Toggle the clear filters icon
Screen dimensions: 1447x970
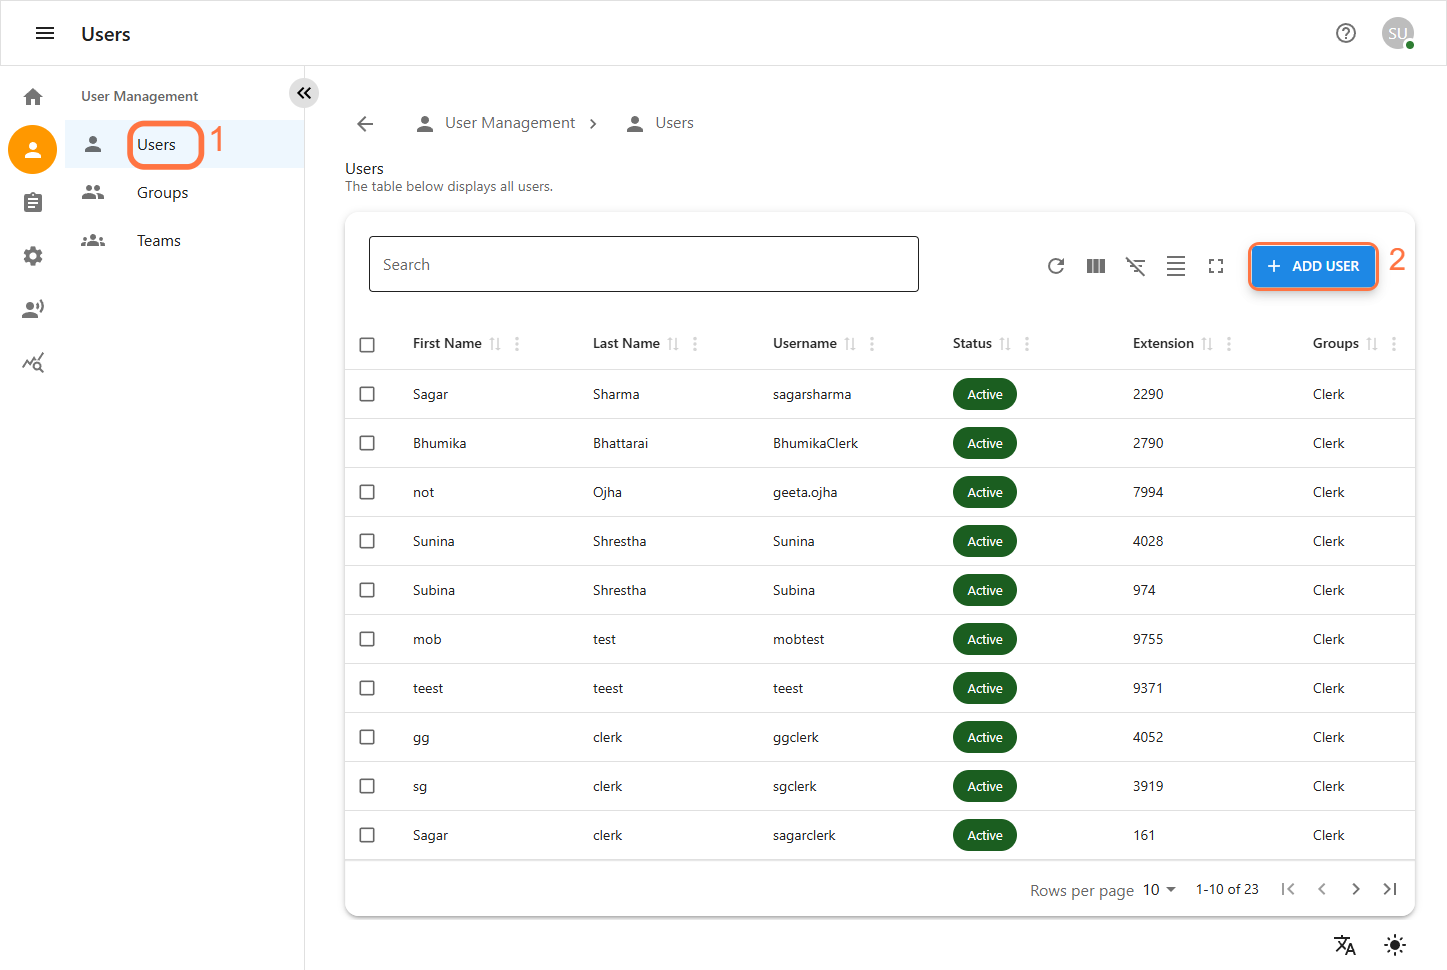[1136, 266]
